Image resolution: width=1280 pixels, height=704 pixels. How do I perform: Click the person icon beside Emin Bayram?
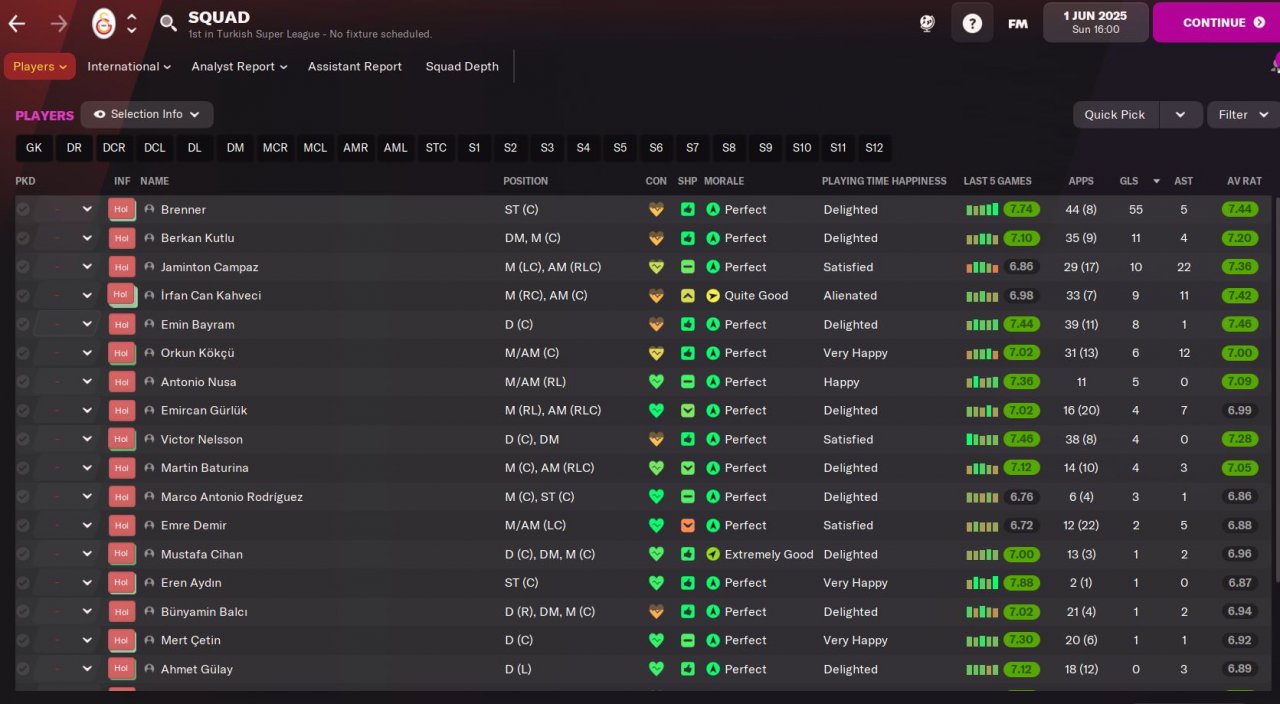[150, 324]
